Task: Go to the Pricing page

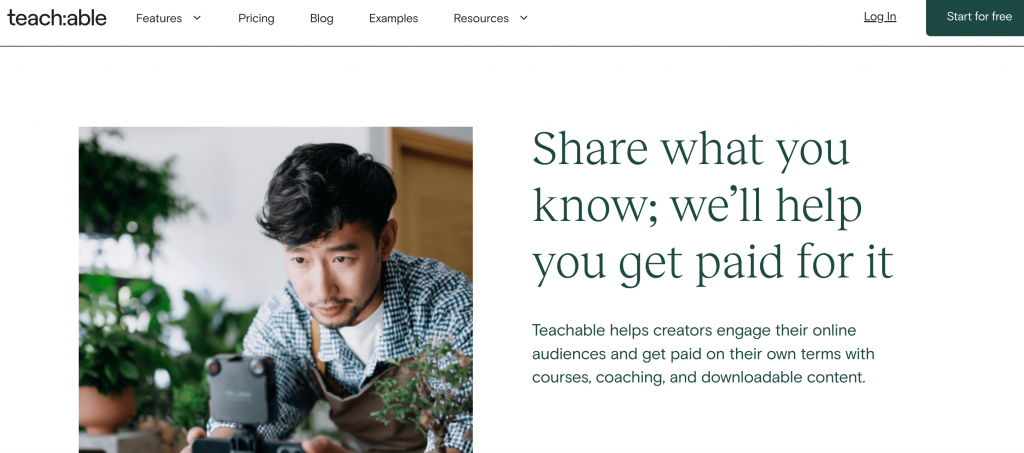Action: [256, 18]
